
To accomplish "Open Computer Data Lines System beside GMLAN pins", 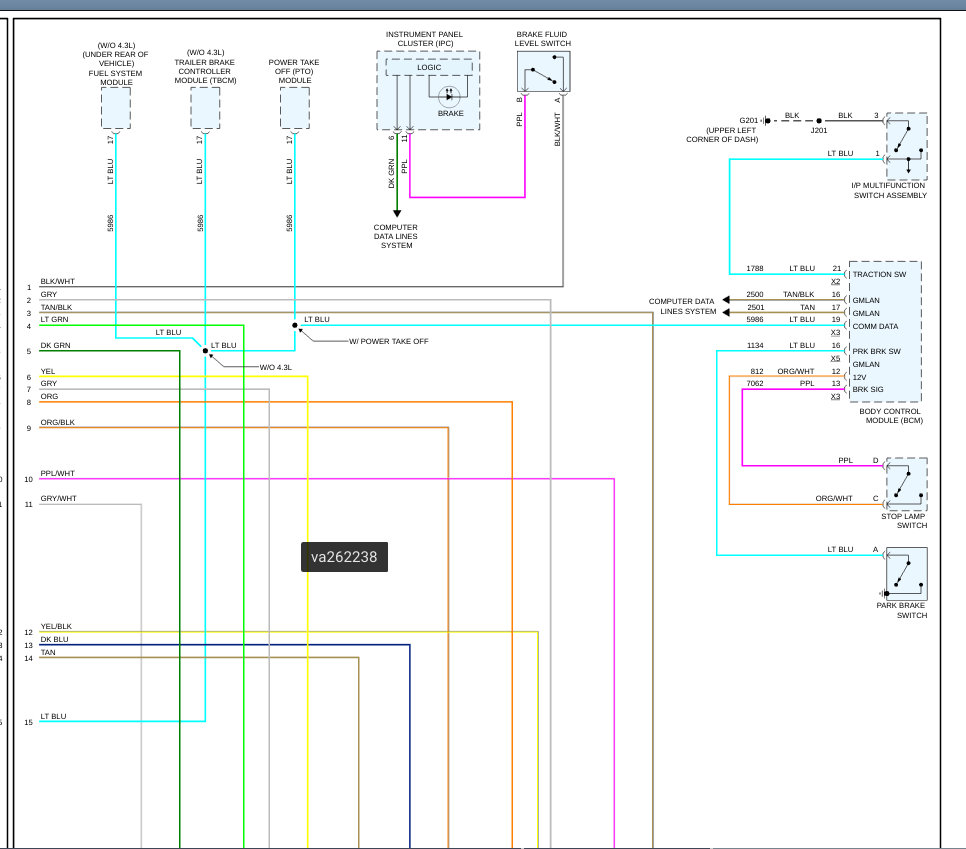I will point(682,306).
